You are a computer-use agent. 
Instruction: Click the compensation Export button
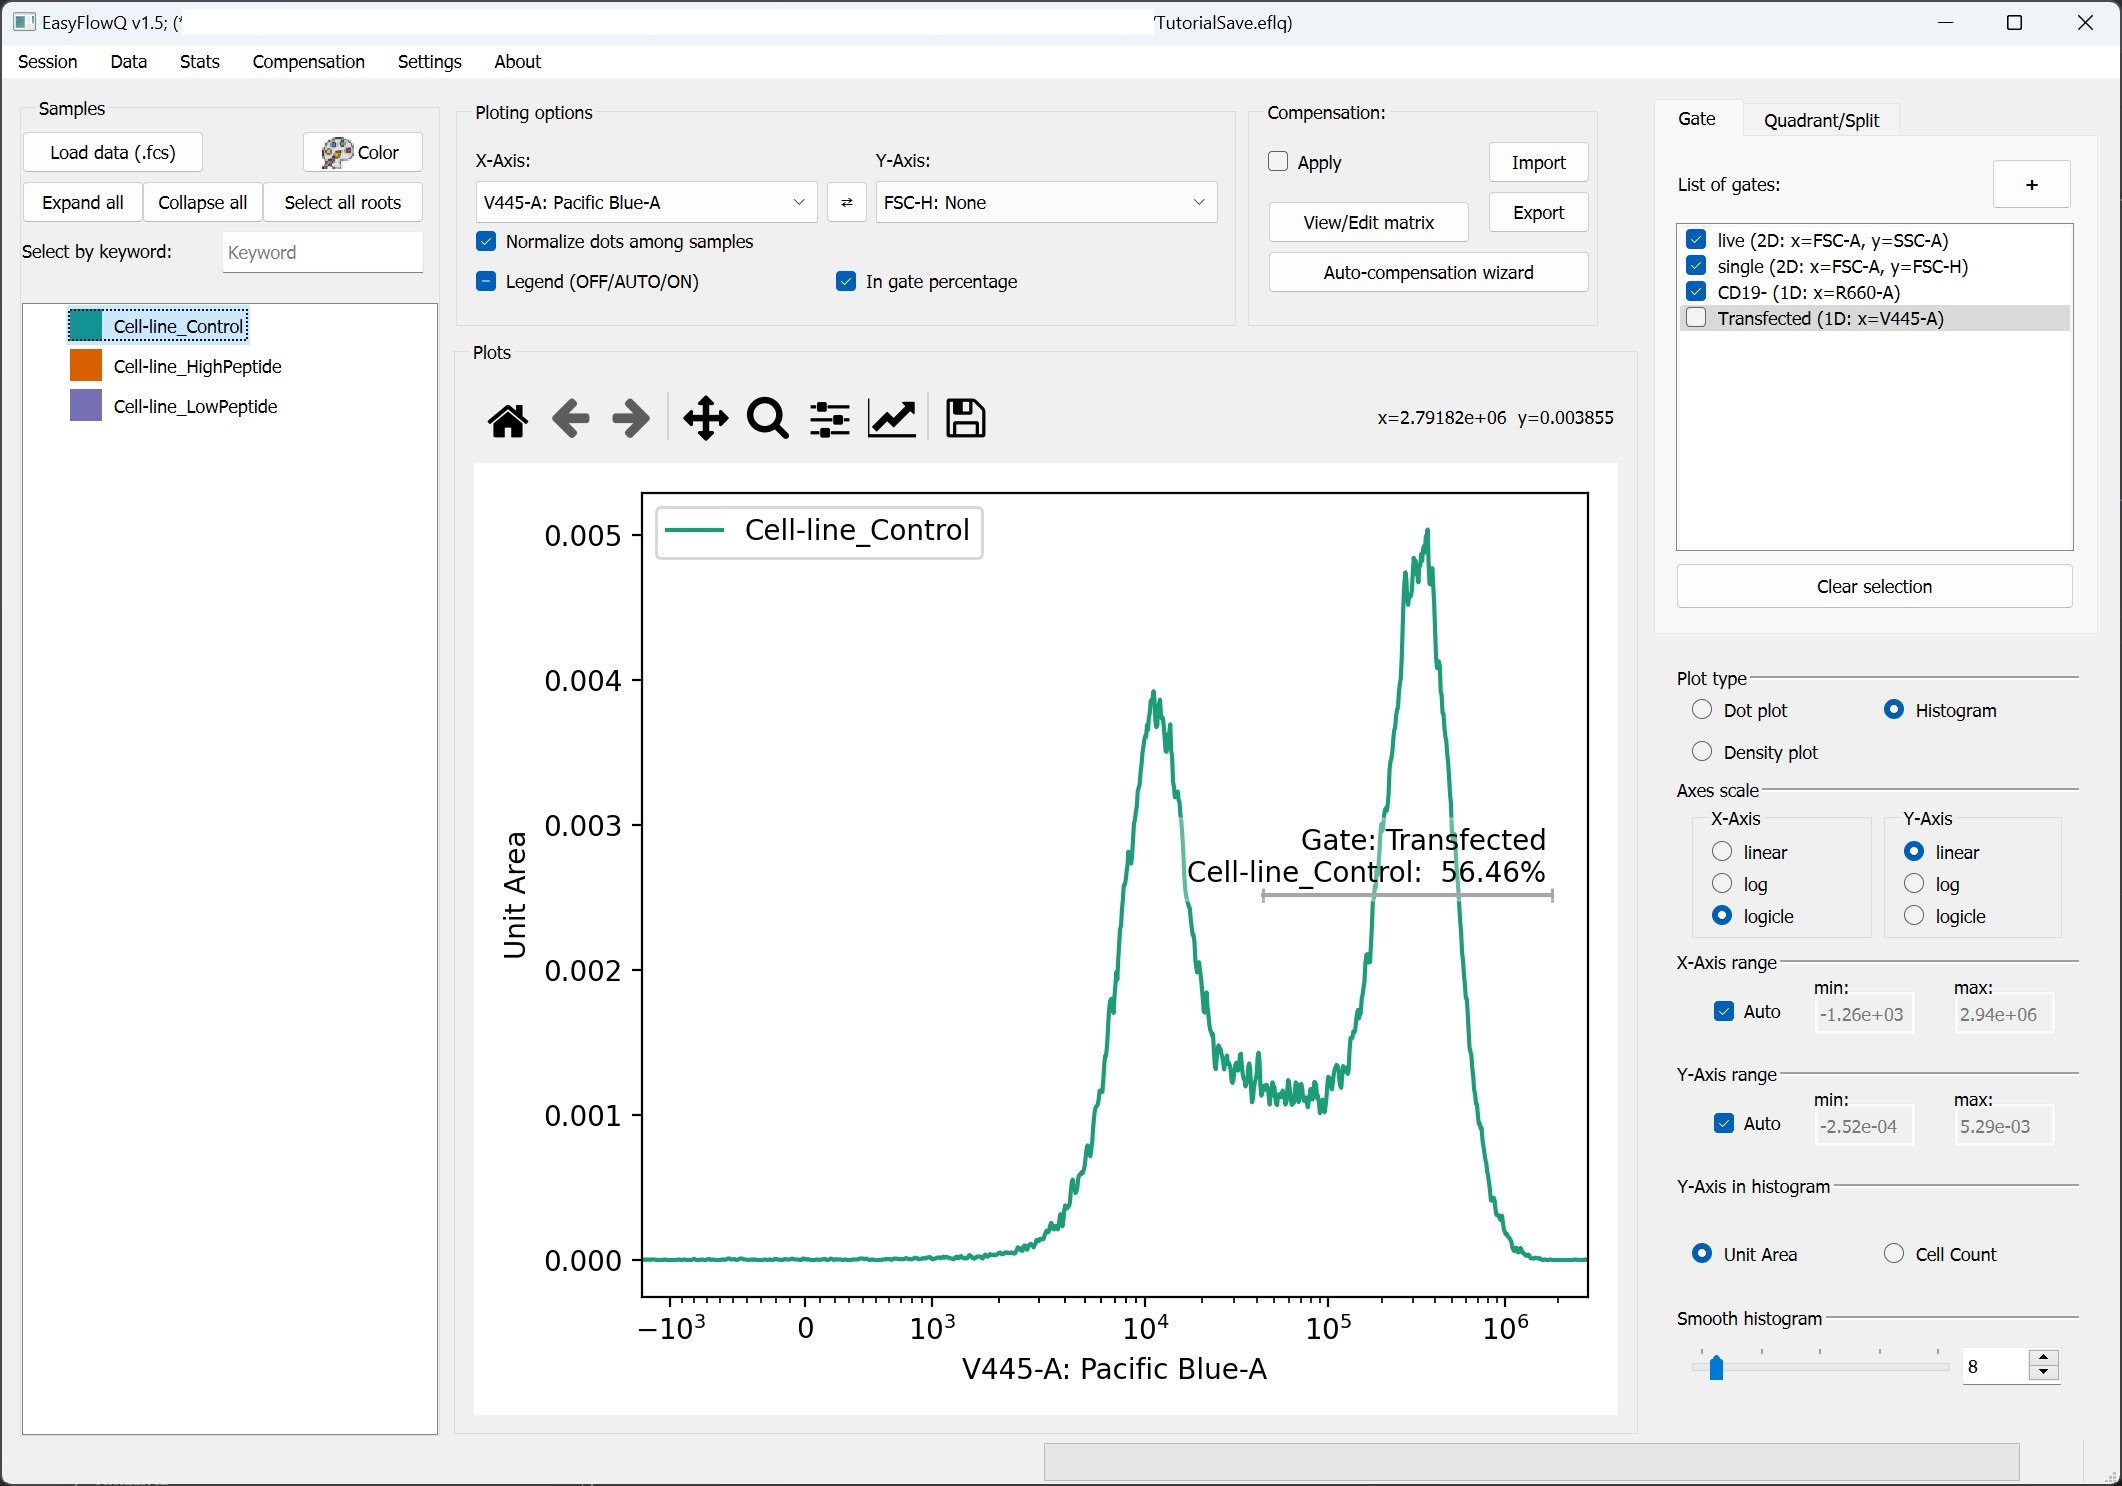click(x=1538, y=213)
